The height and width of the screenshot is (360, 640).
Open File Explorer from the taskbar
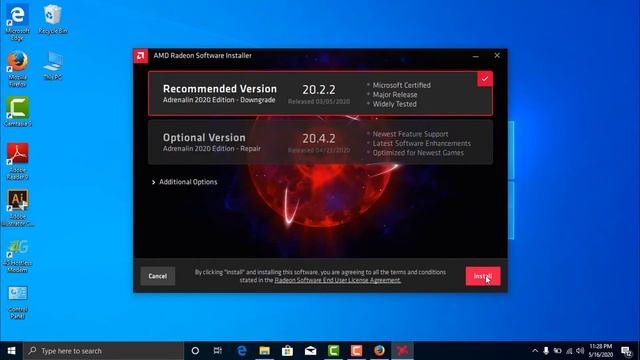264,351
